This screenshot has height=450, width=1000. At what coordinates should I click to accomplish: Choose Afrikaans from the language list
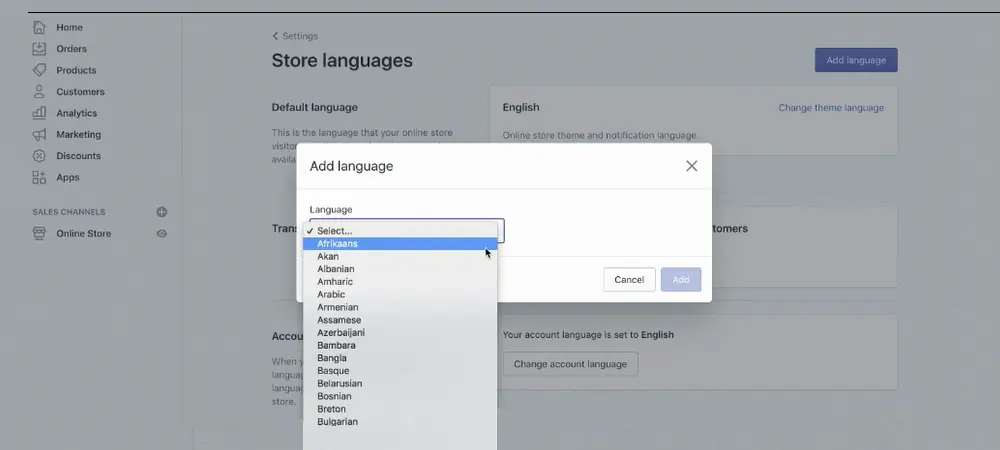tap(337, 244)
